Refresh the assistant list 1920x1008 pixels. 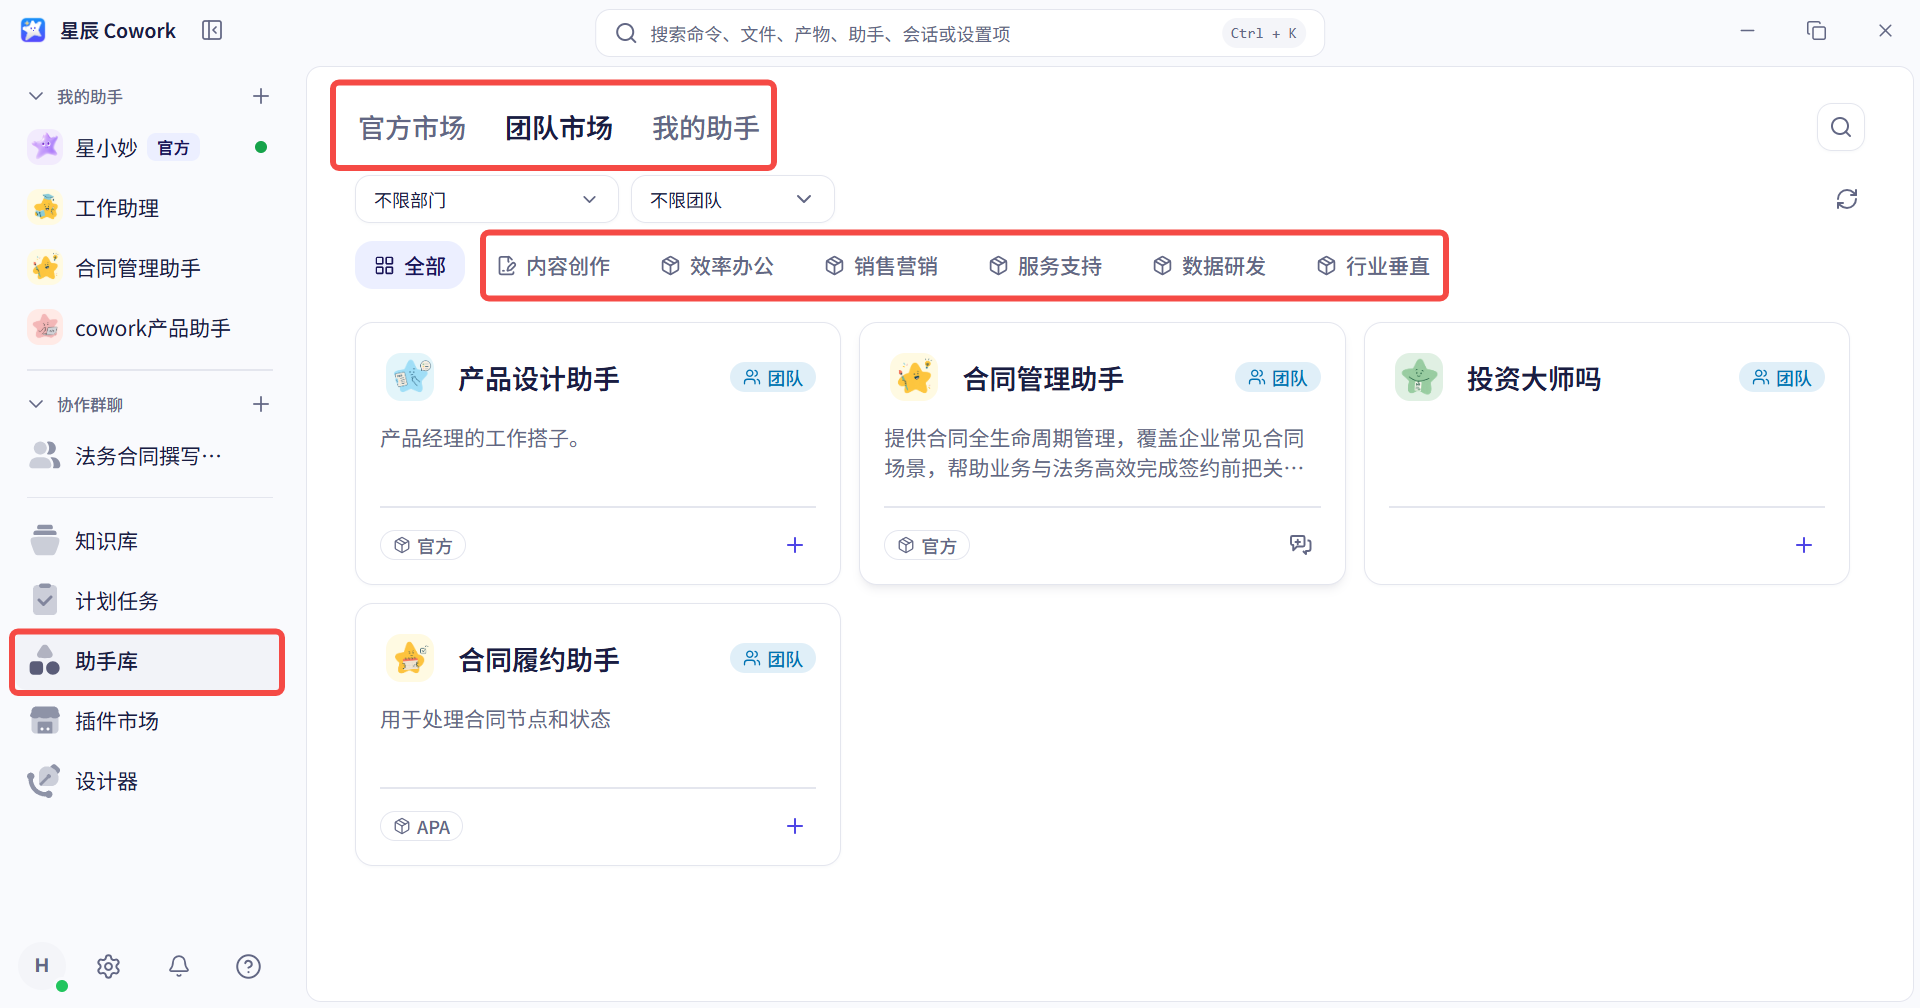[x=1847, y=199]
